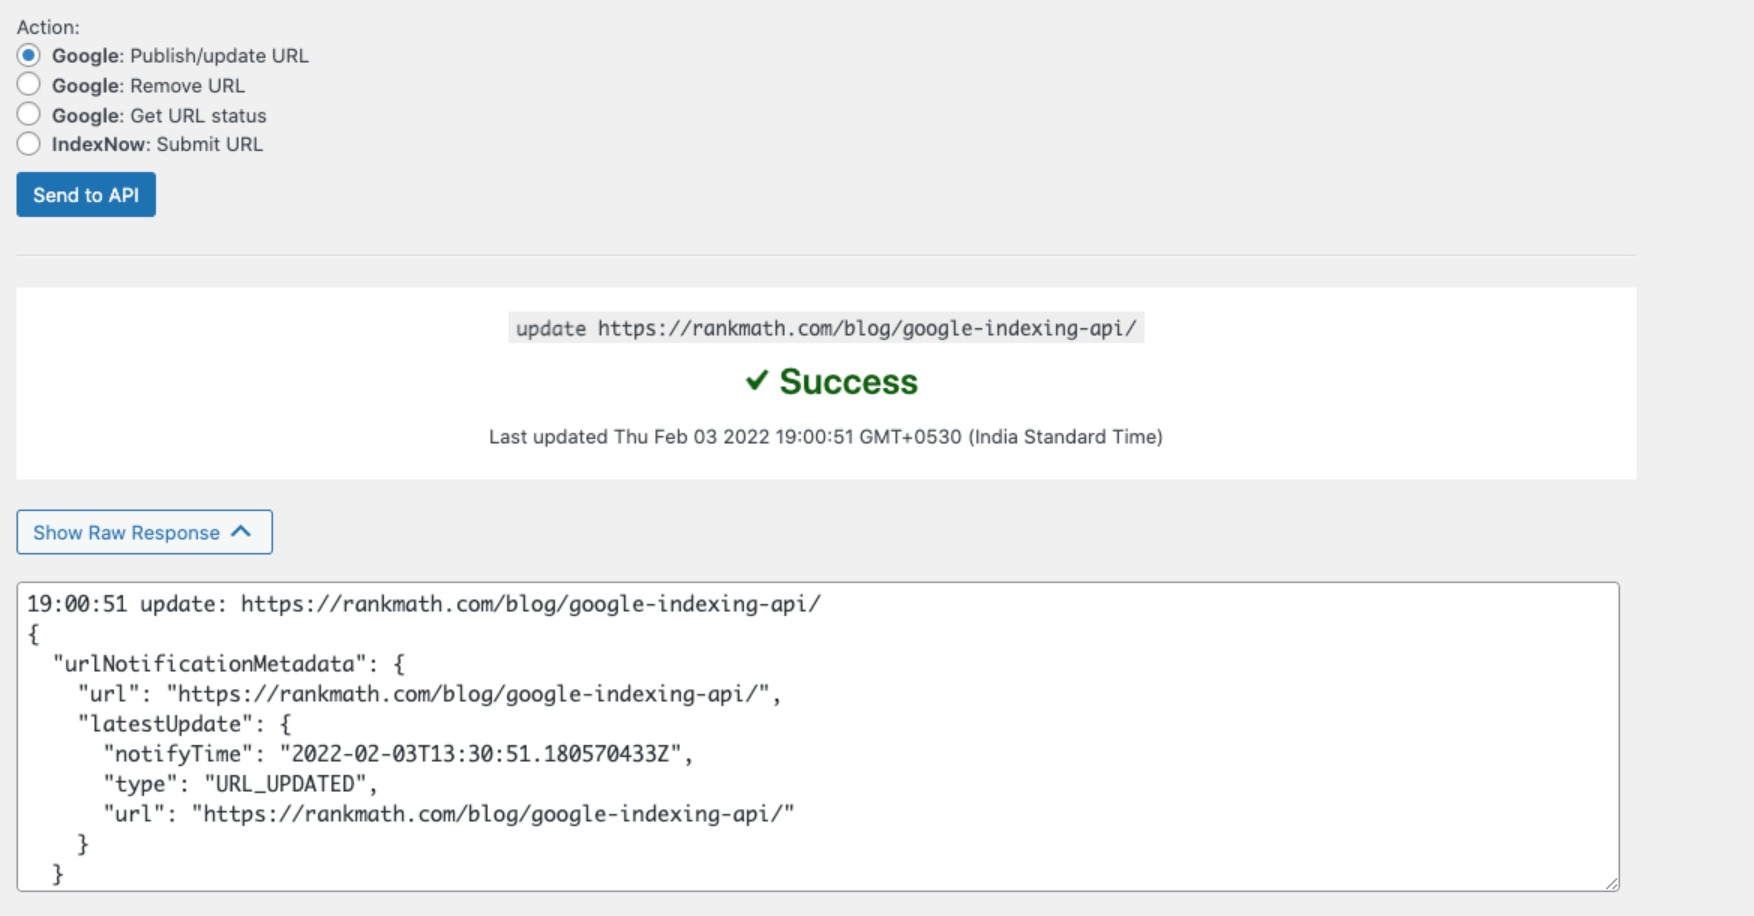
Task: Select the "Google: Publish/update URL" radio button
Action: pos(28,56)
